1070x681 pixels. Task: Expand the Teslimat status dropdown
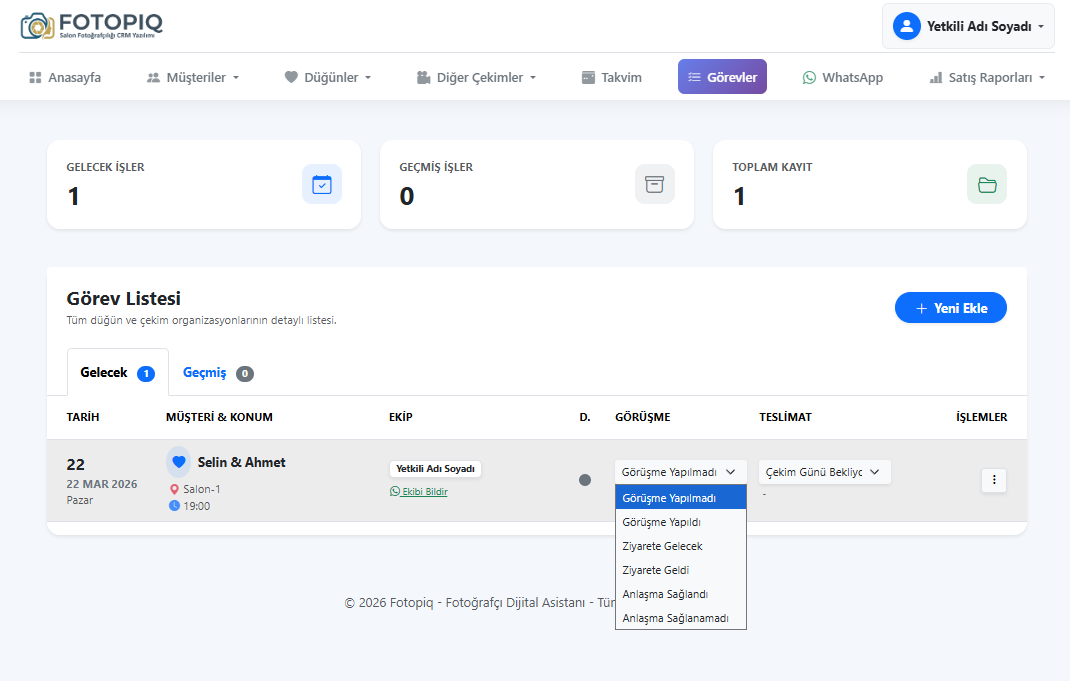click(x=824, y=472)
